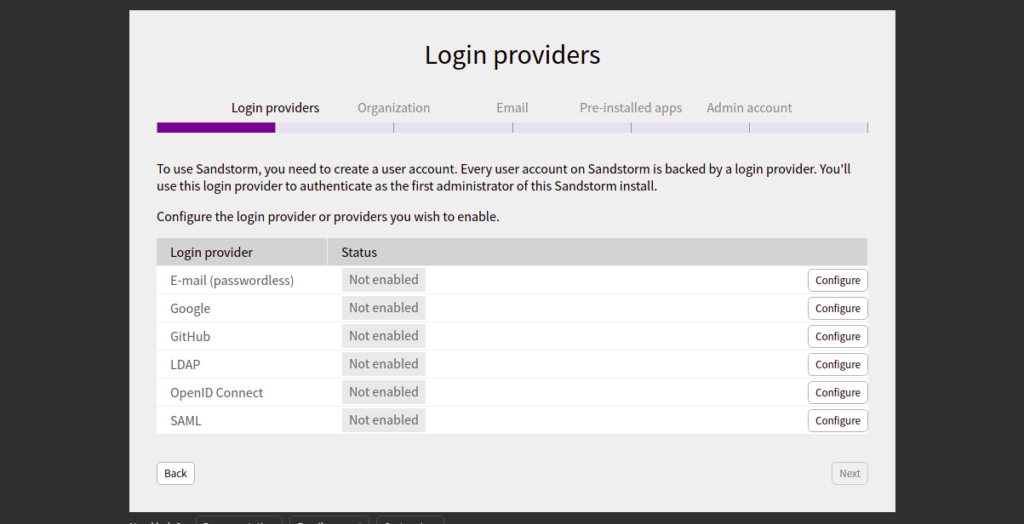This screenshot has width=1024, height=524.
Task: Select the Admin account step label
Action: click(x=749, y=108)
